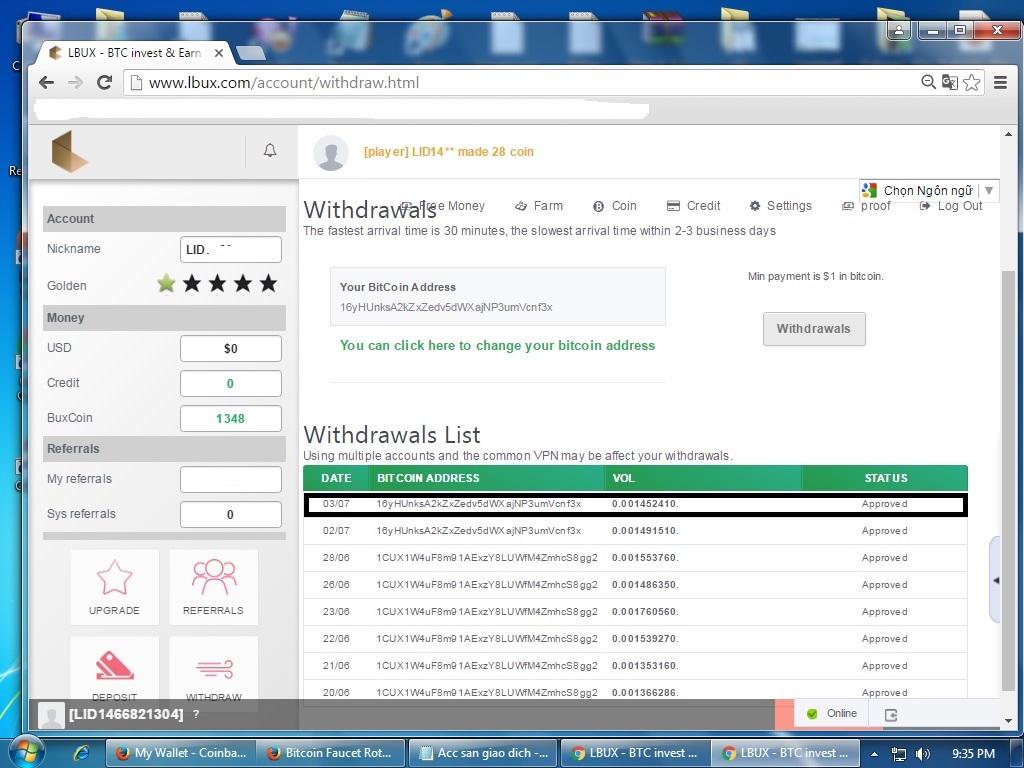This screenshot has width=1024, height=768.
Task: Click the LID1466821304 chat bar label
Action: pos(126,714)
